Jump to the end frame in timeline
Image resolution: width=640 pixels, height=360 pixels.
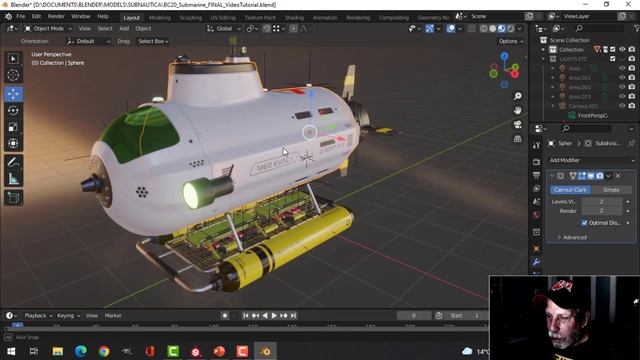(293, 316)
